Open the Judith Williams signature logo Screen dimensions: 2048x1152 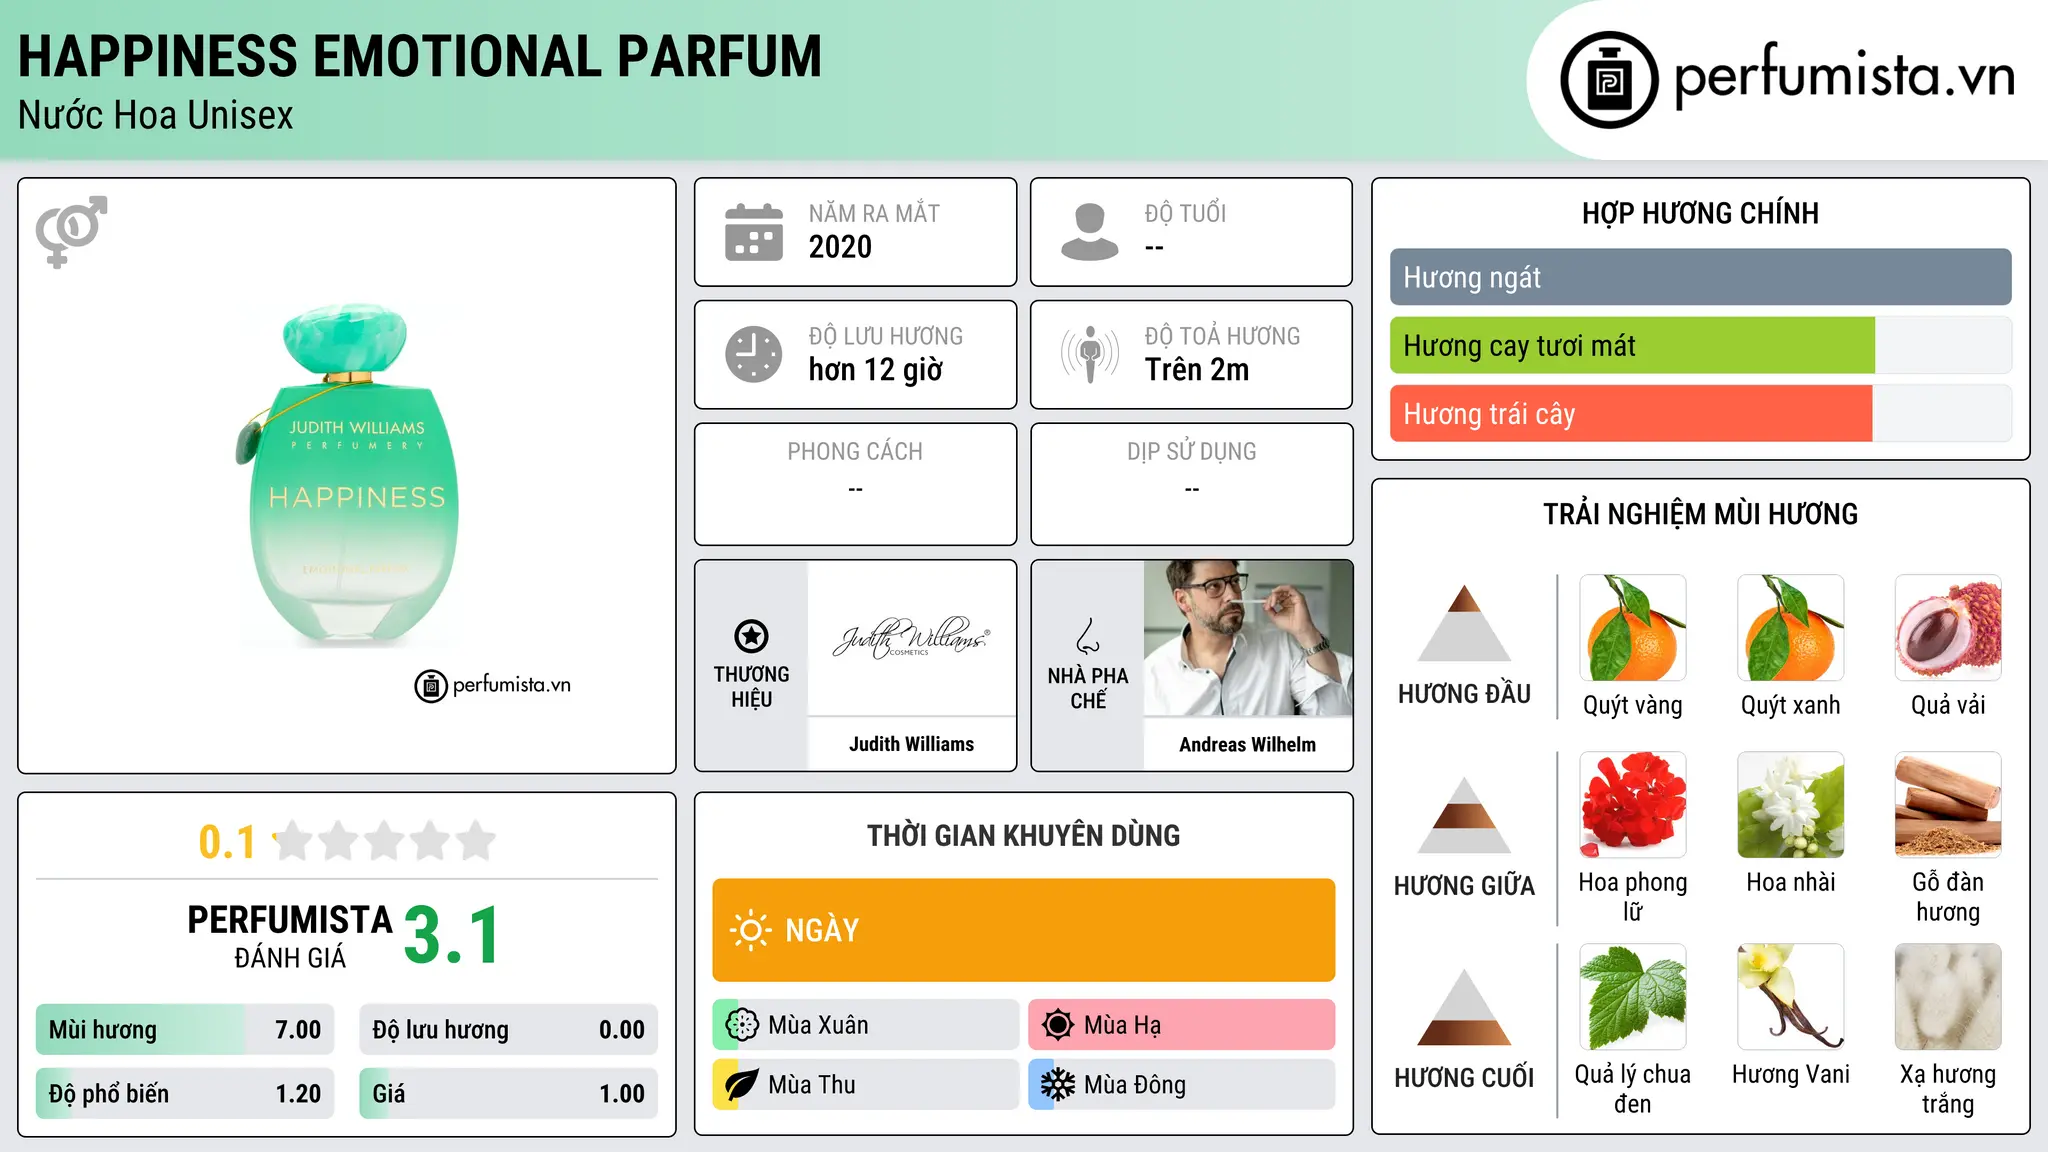click(x=912, y=637)
